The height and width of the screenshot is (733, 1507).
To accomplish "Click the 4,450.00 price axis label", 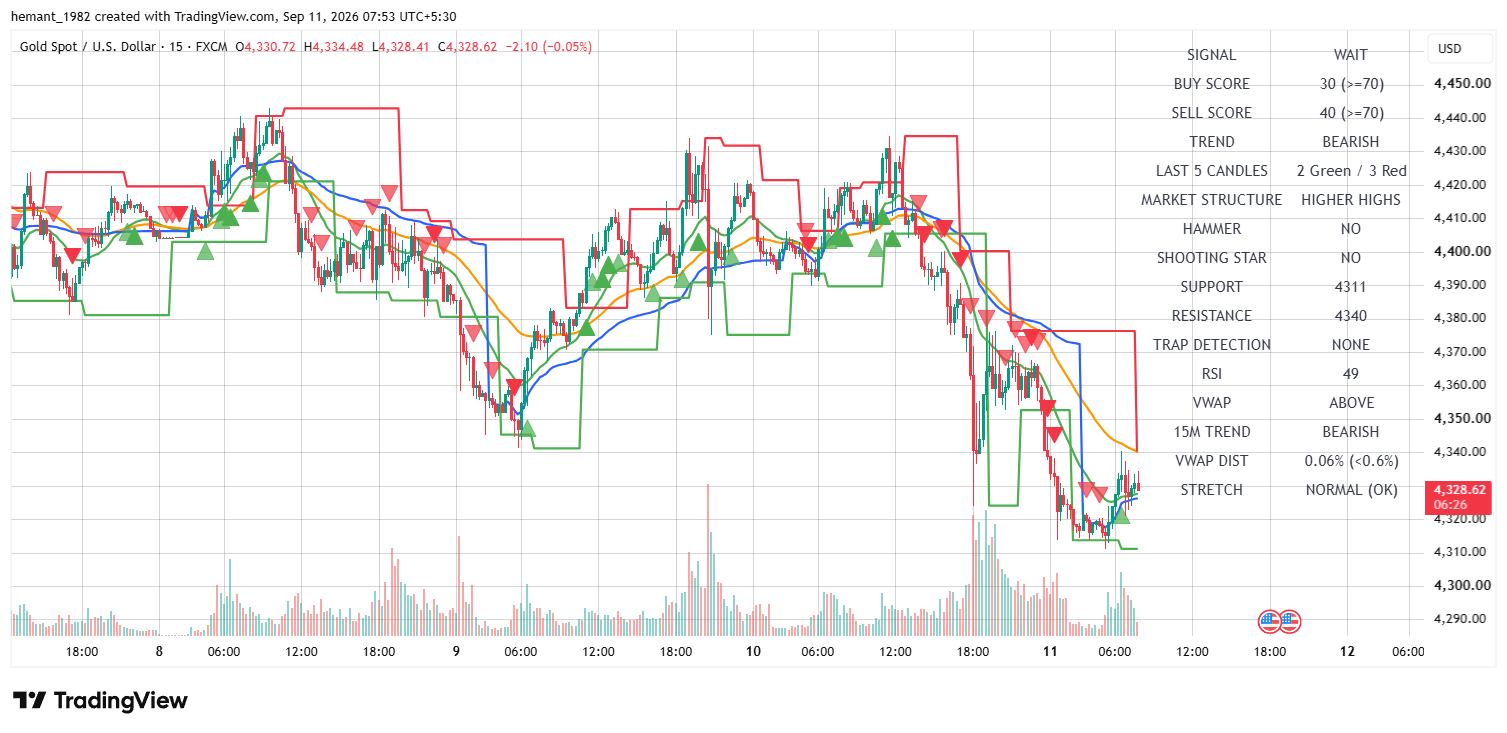I will coord(1460,84).
